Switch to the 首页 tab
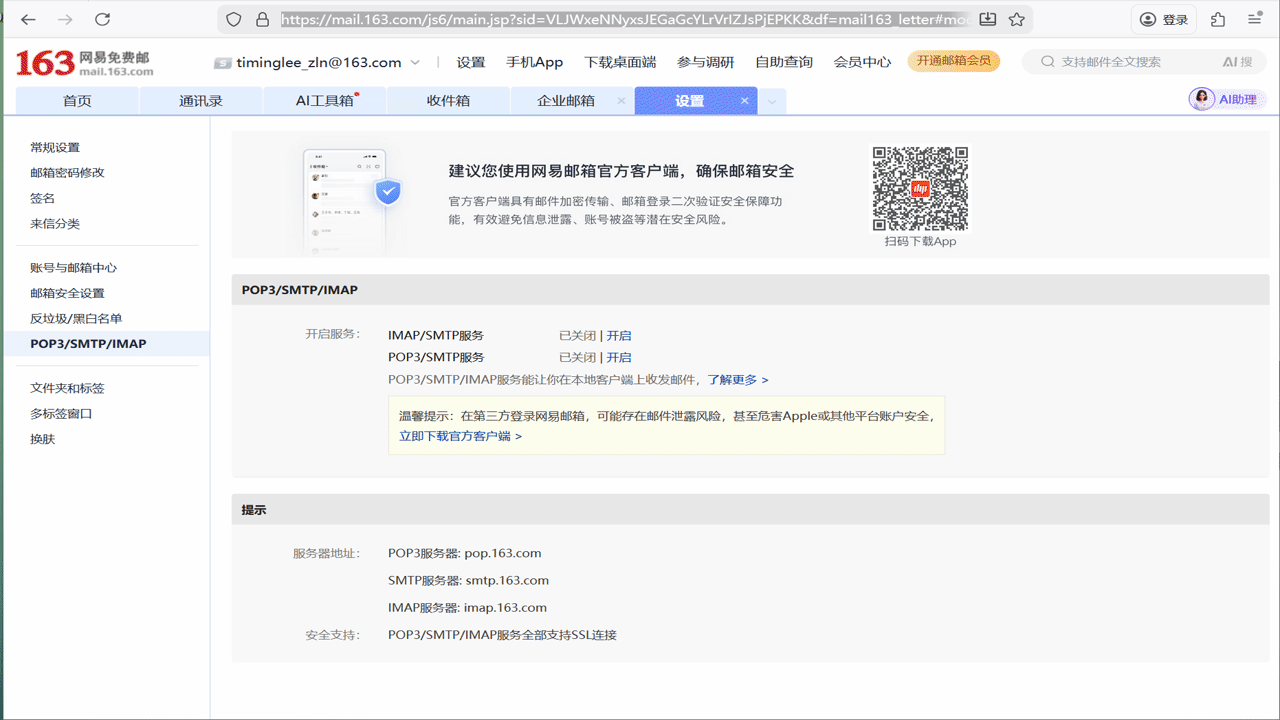 pos(77,101)
